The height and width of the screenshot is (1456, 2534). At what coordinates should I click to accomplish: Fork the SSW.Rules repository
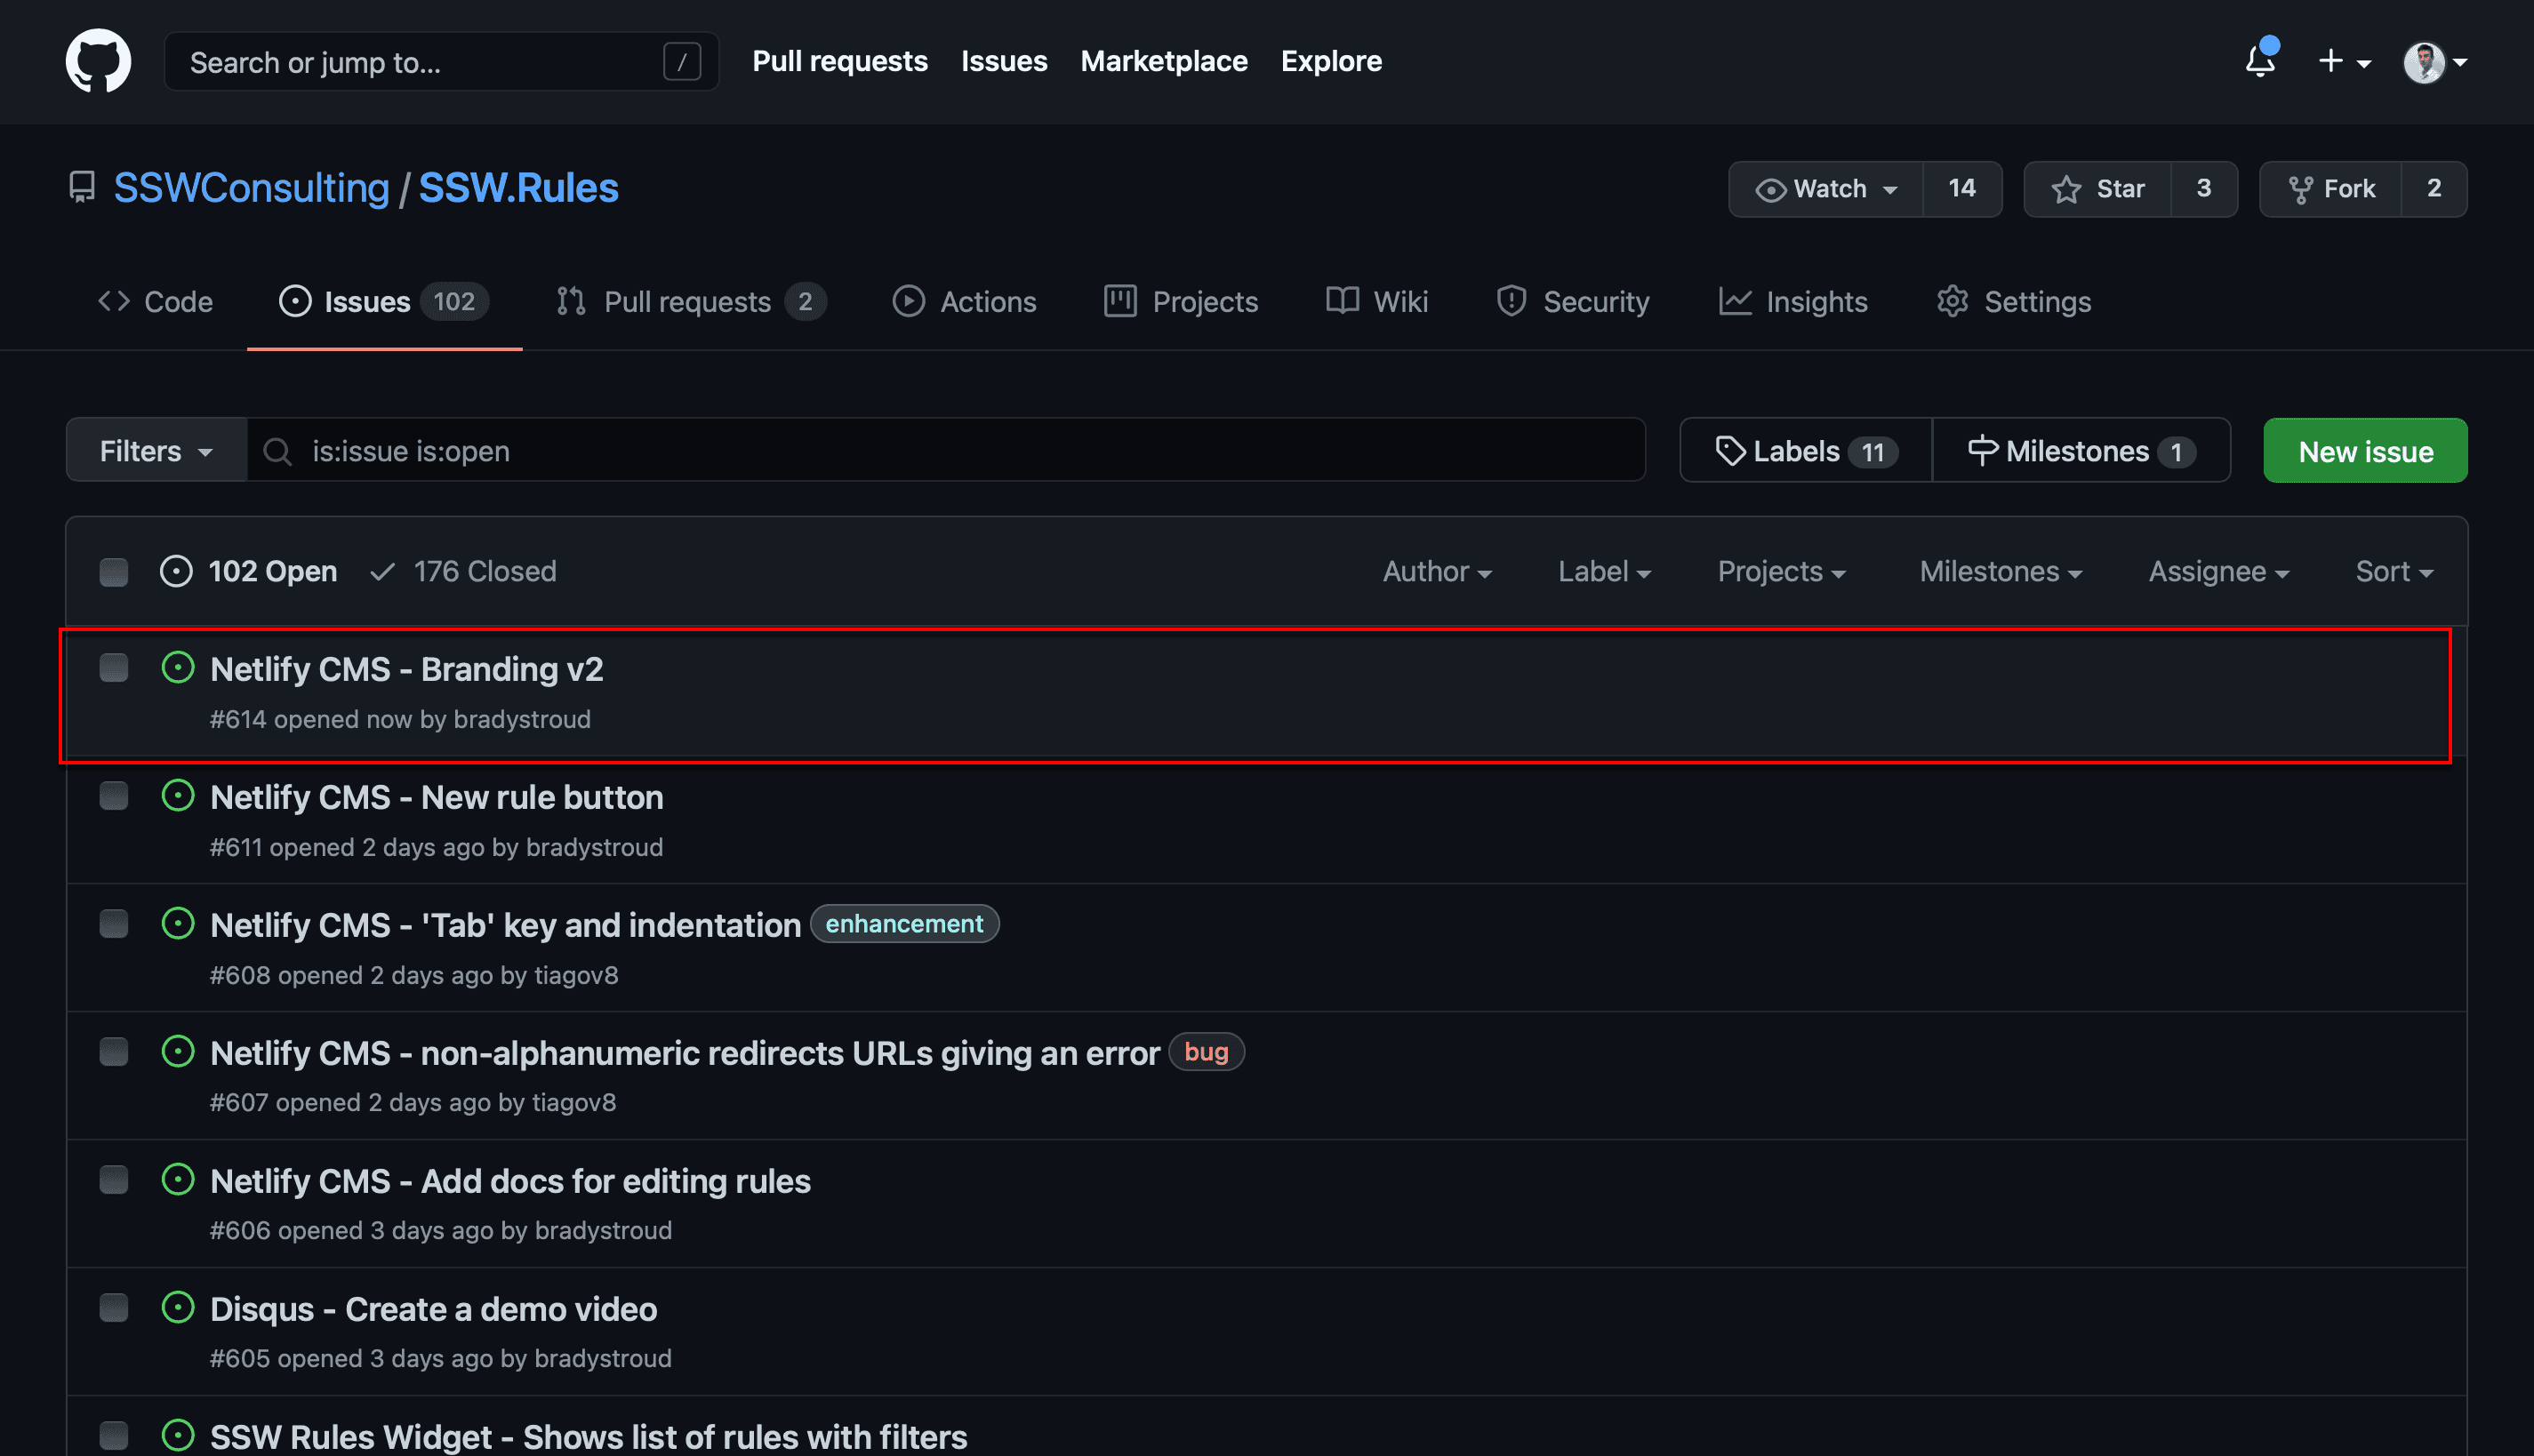pos(2331,189)
